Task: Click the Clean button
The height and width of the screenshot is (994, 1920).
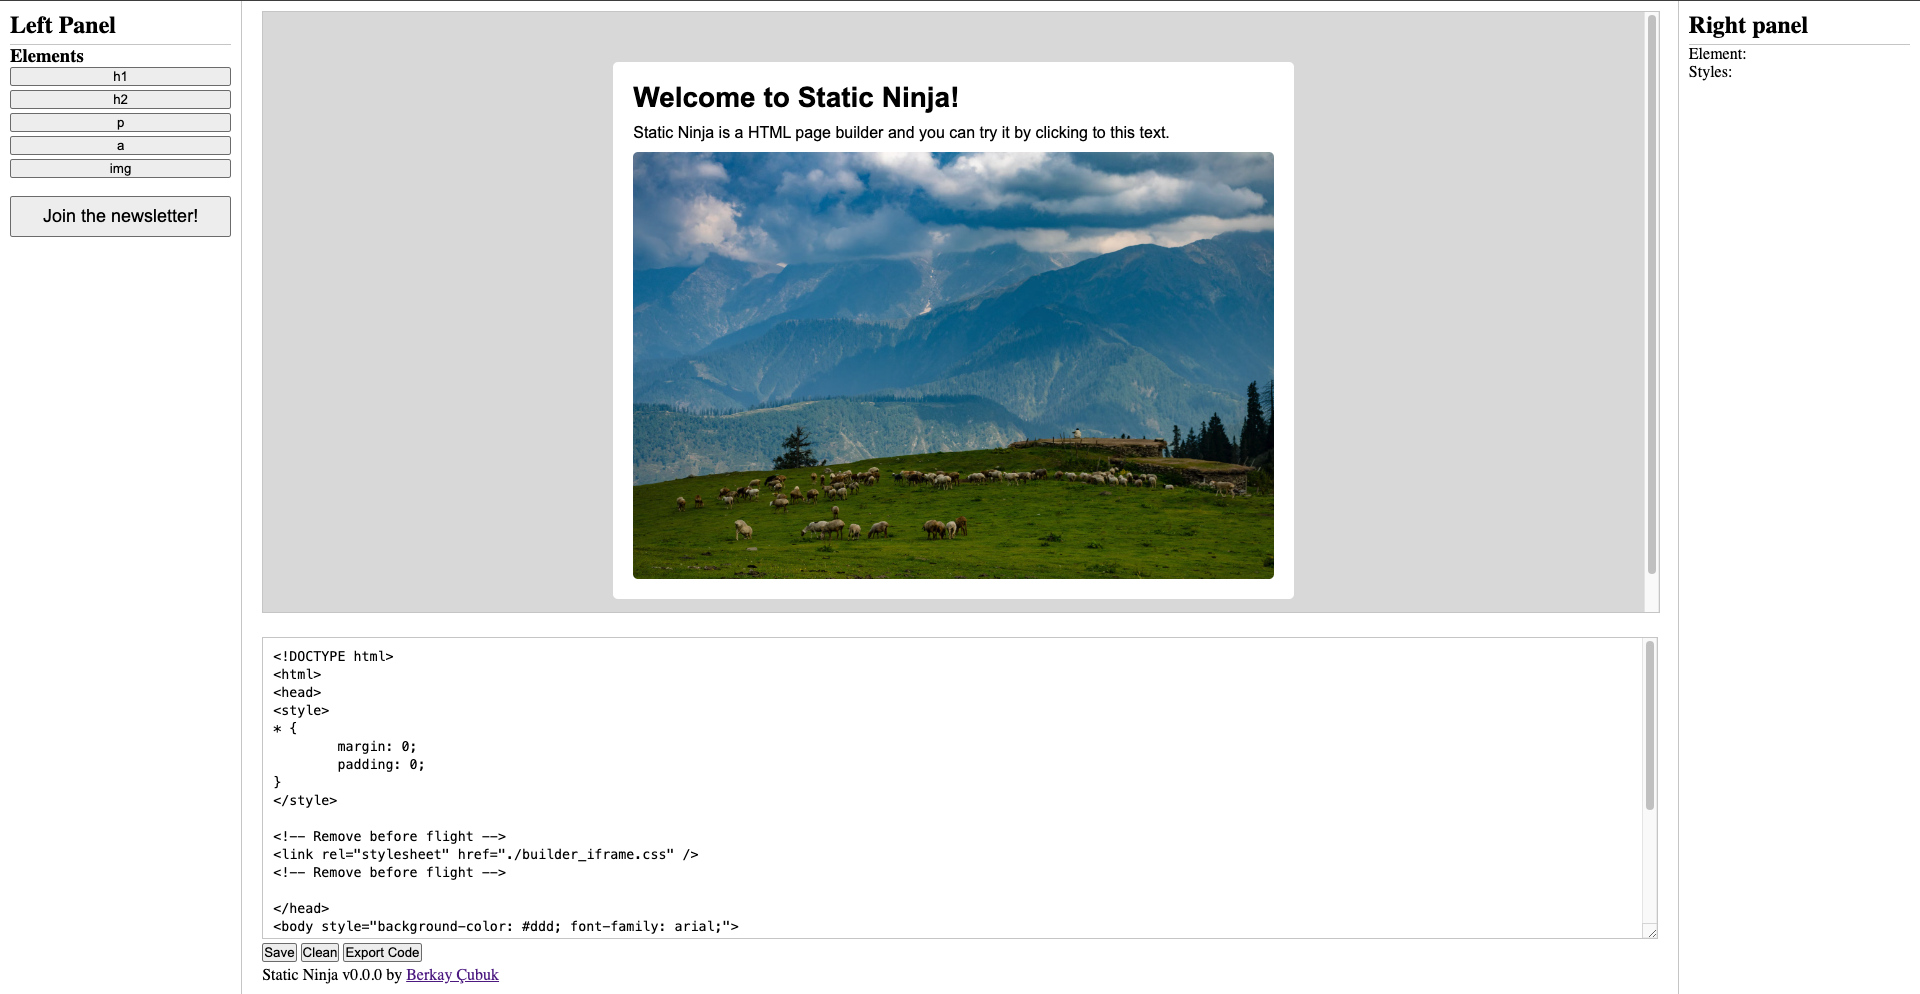Action: pyautogui.click(x=320, y=953)
